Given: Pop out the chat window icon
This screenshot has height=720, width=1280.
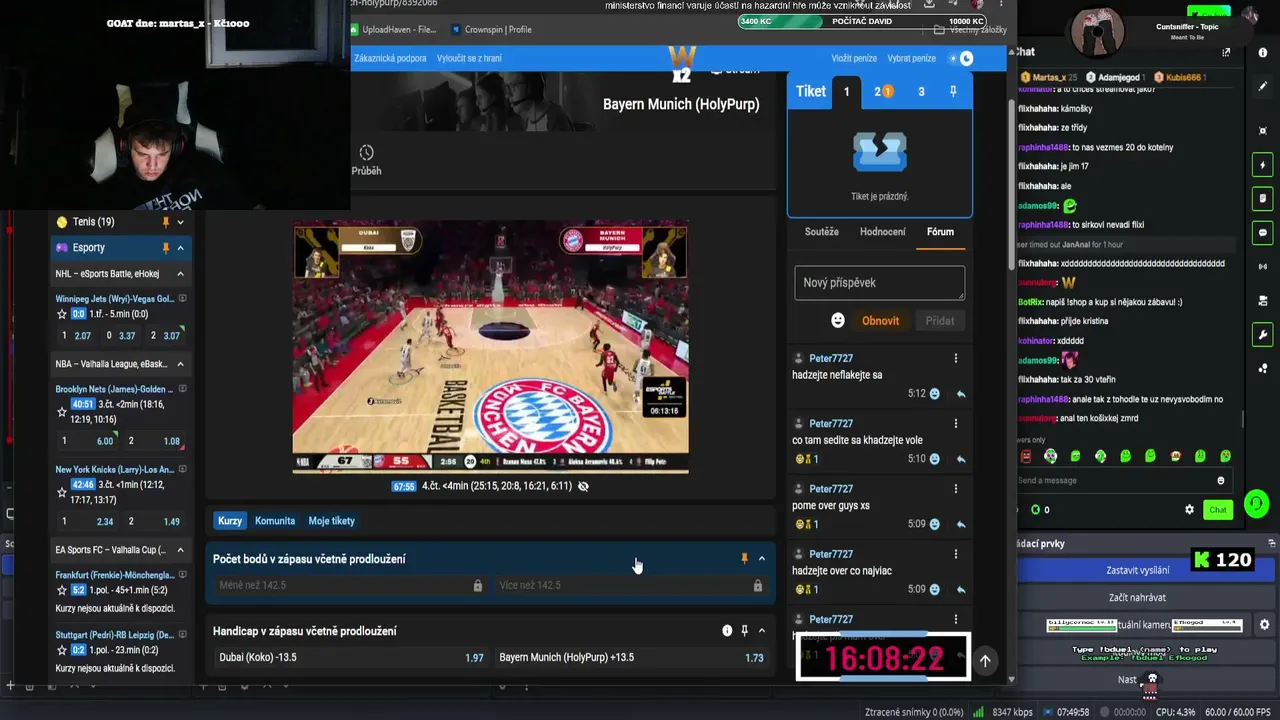Looking at the screenshot, I should coord(1226,52).
